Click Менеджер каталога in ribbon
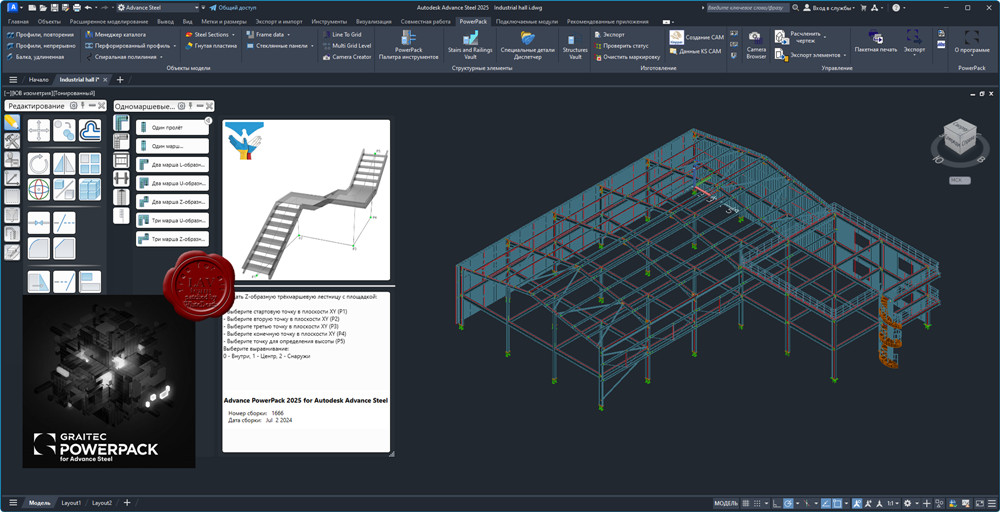Viewport: 1000px width, 512px height. pos(116,34)
